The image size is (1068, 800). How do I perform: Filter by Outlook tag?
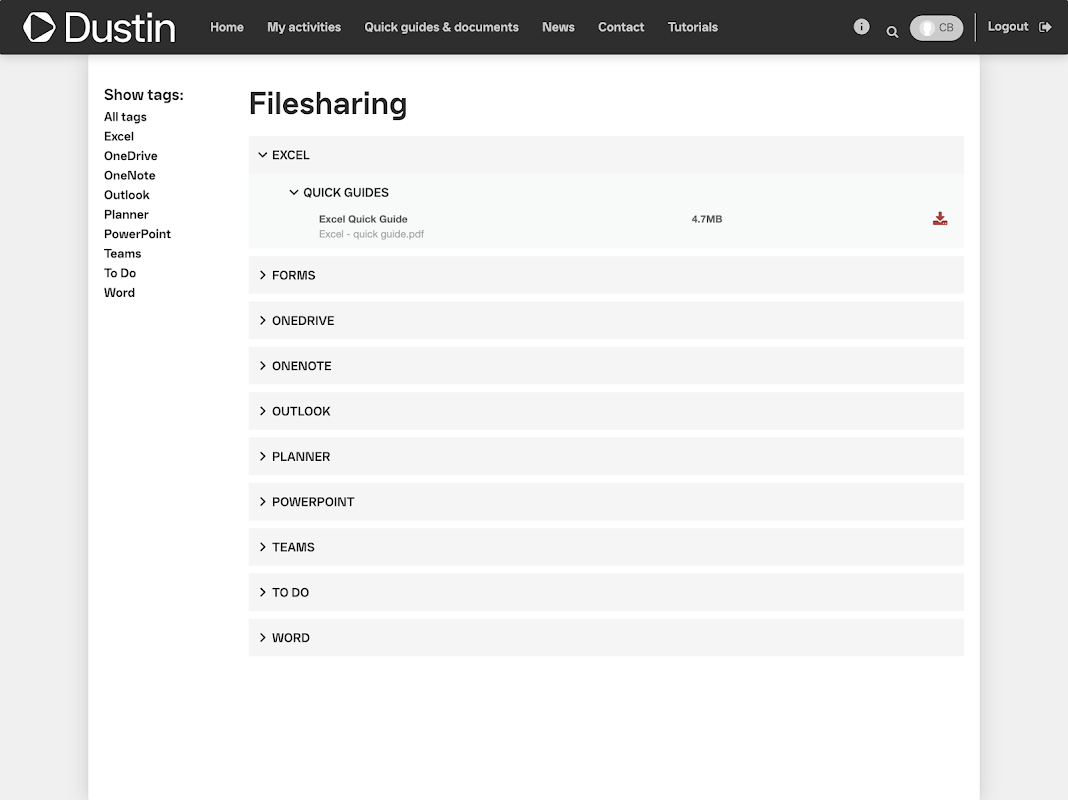click(x=127, y=195)
